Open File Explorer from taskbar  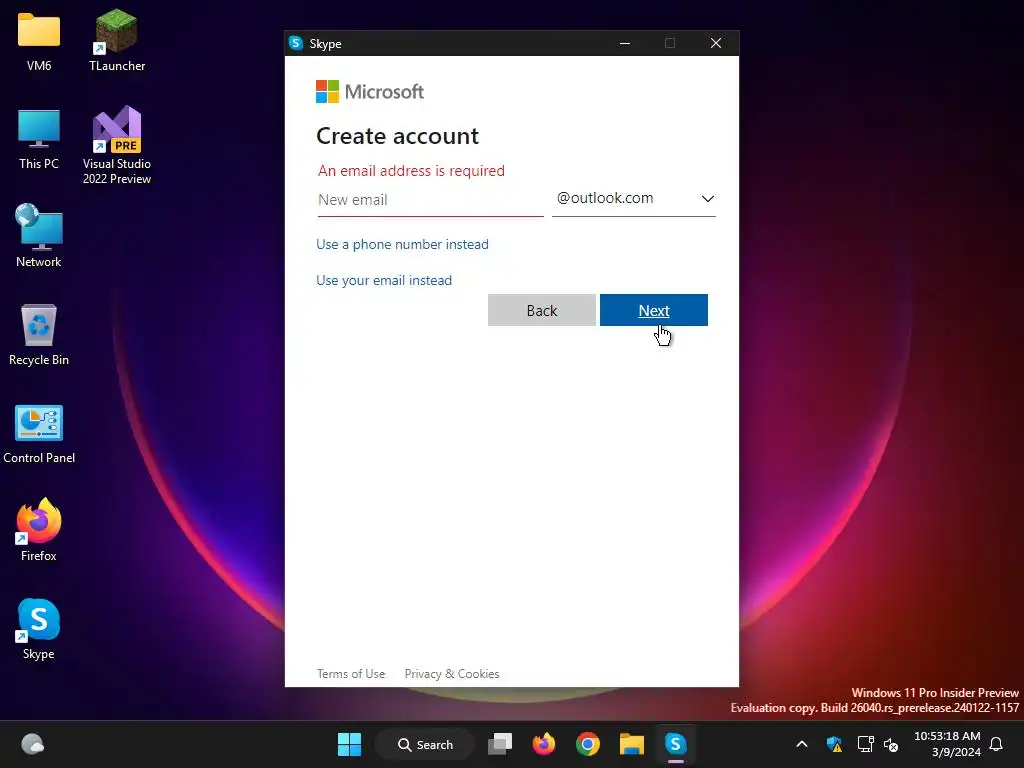click(x=632, y=744)
